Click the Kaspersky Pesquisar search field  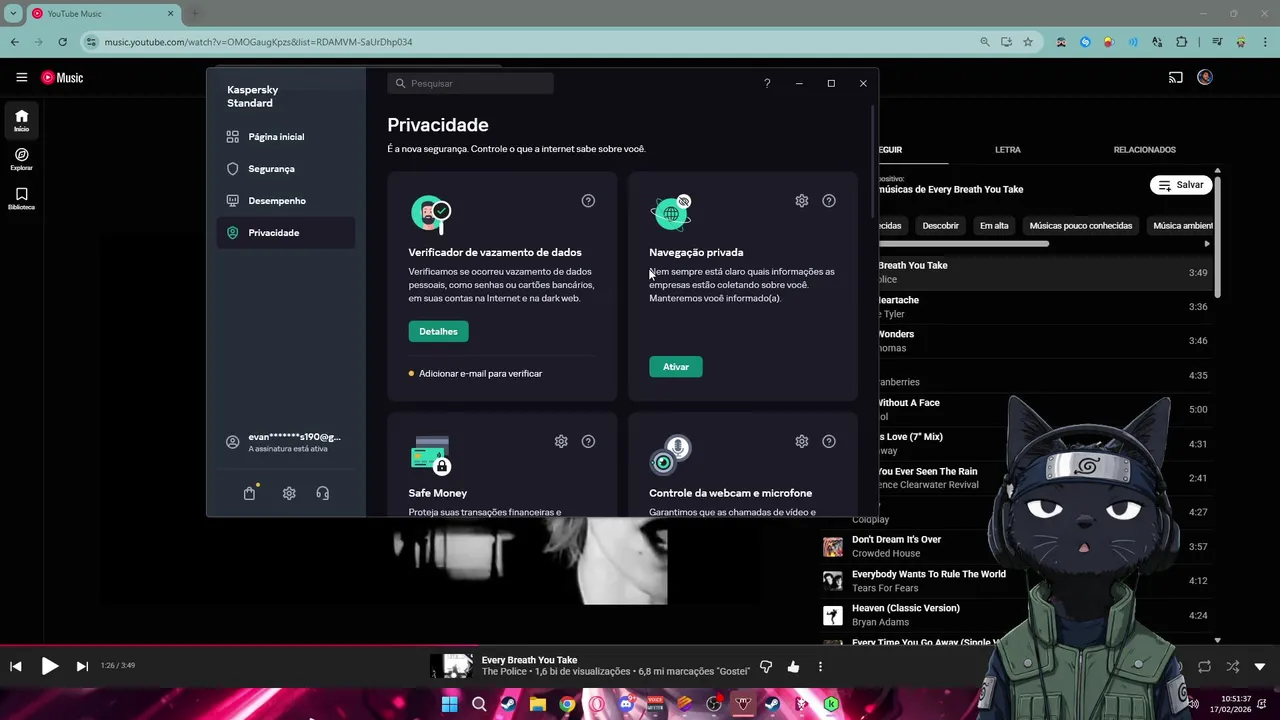[471, 84]
